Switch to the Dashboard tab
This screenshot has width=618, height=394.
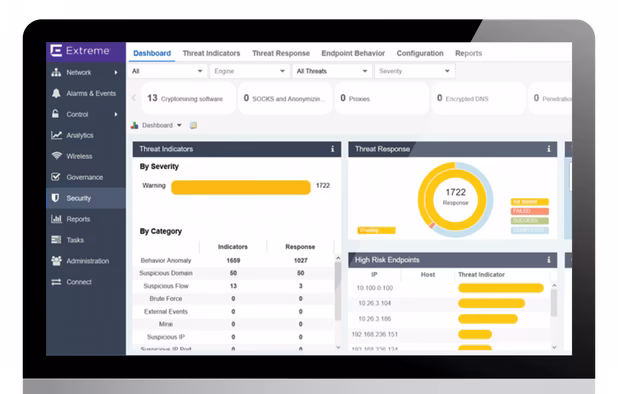coord(152,53)
